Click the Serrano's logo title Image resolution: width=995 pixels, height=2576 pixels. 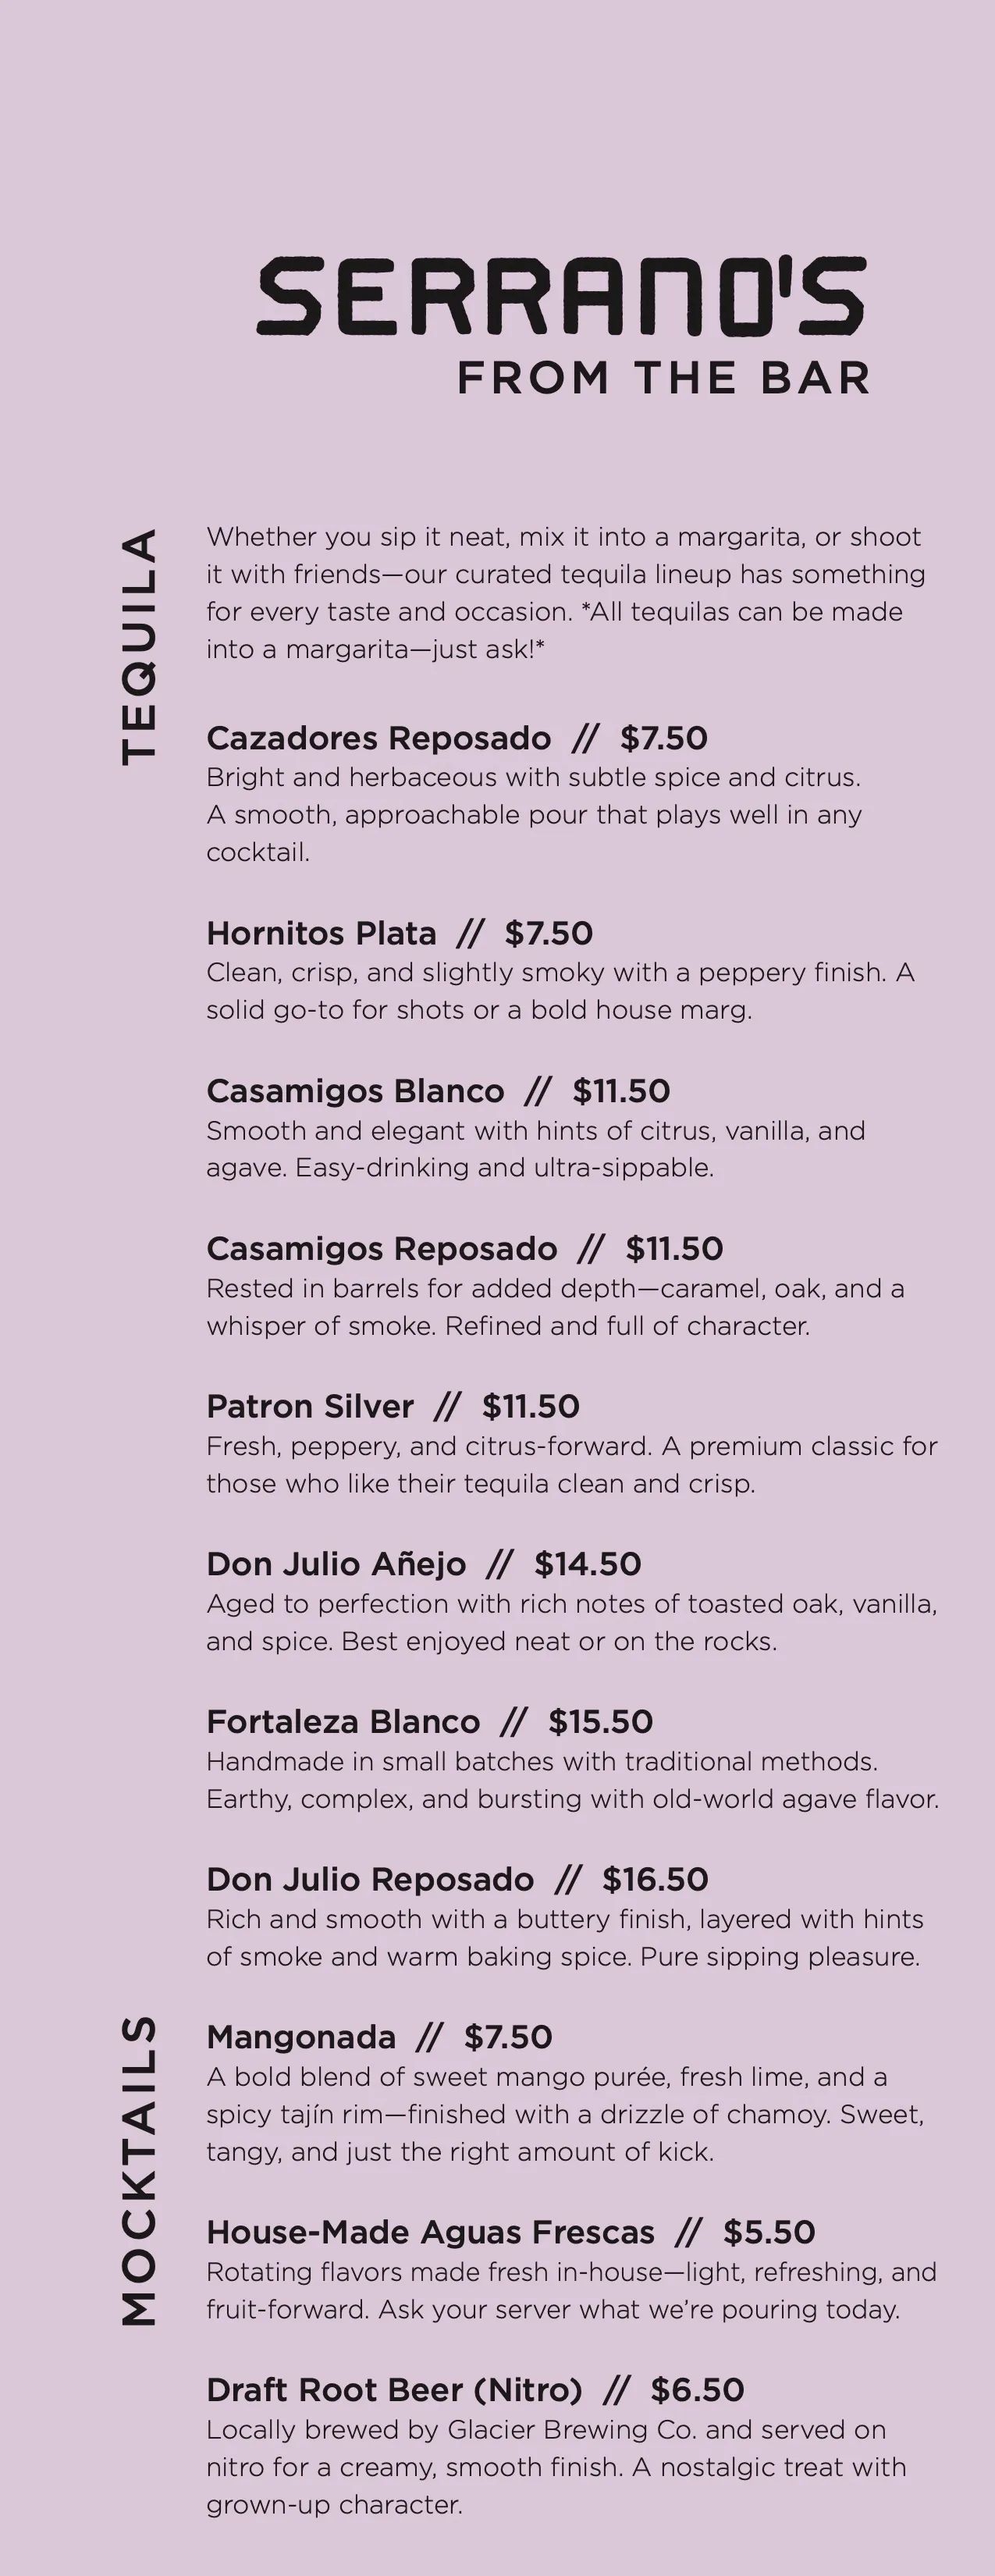pyautogui.click(x=561, y=296)
